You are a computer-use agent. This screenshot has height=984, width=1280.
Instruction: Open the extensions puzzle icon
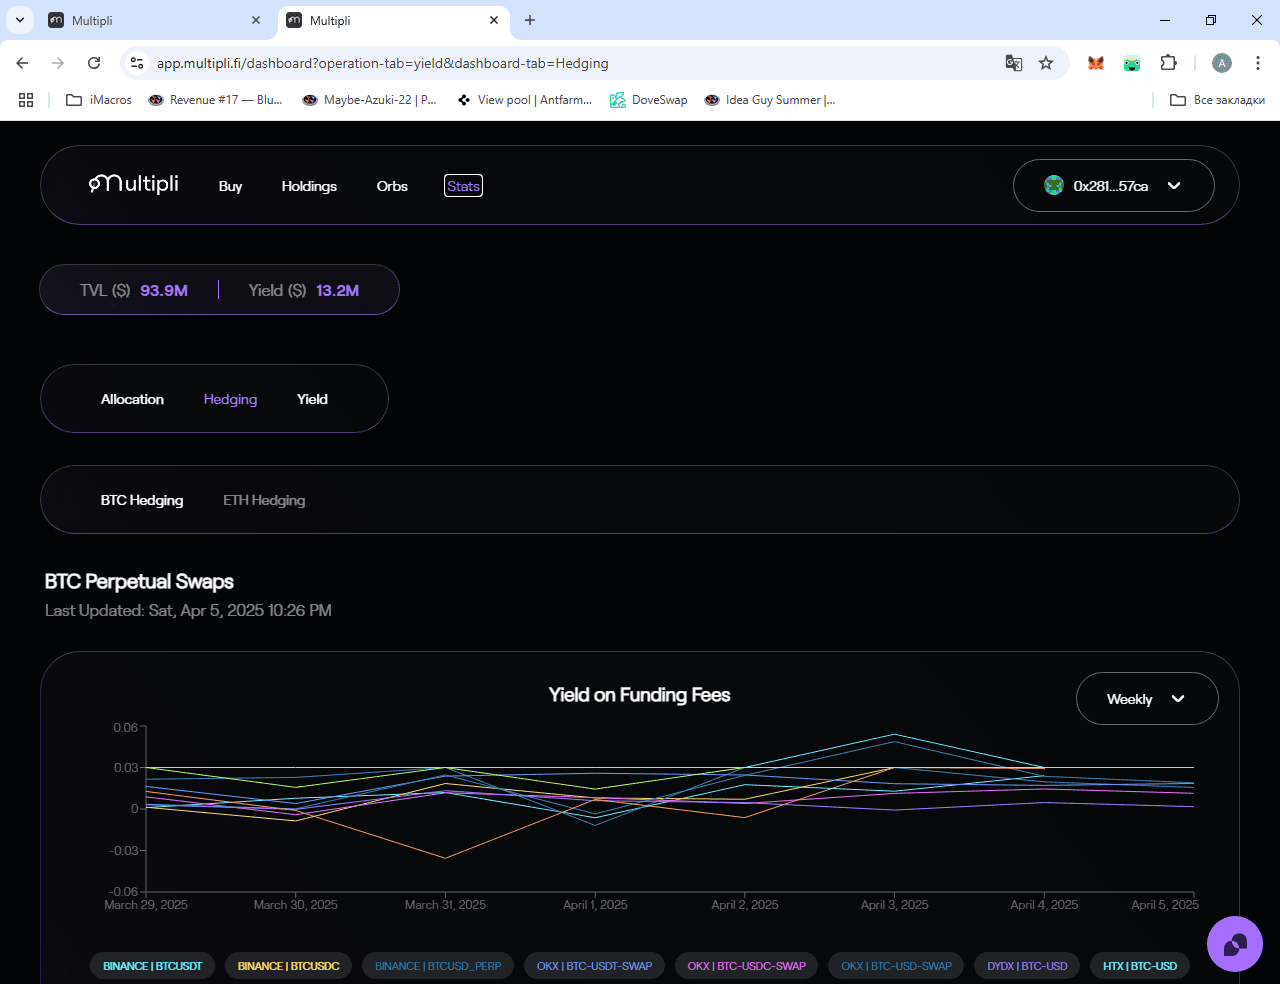point(1168,63)
